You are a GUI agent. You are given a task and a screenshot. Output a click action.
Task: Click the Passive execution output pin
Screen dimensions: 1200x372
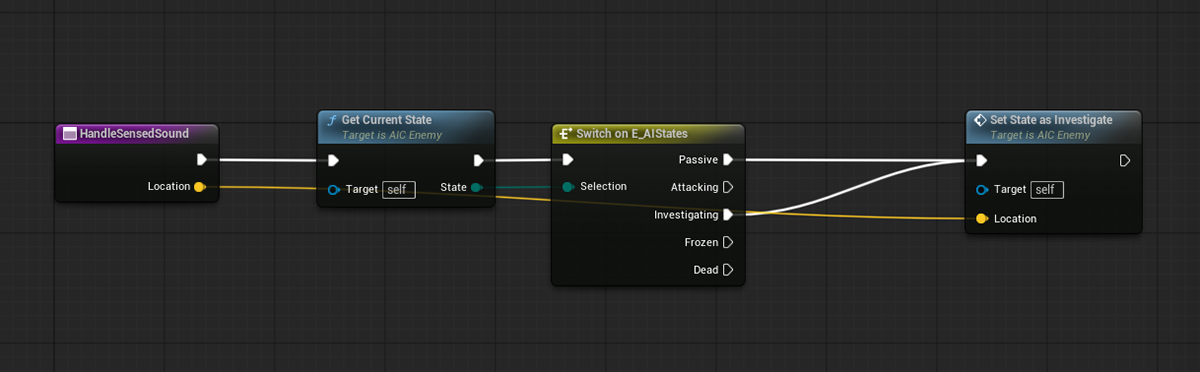click(728, 159)
